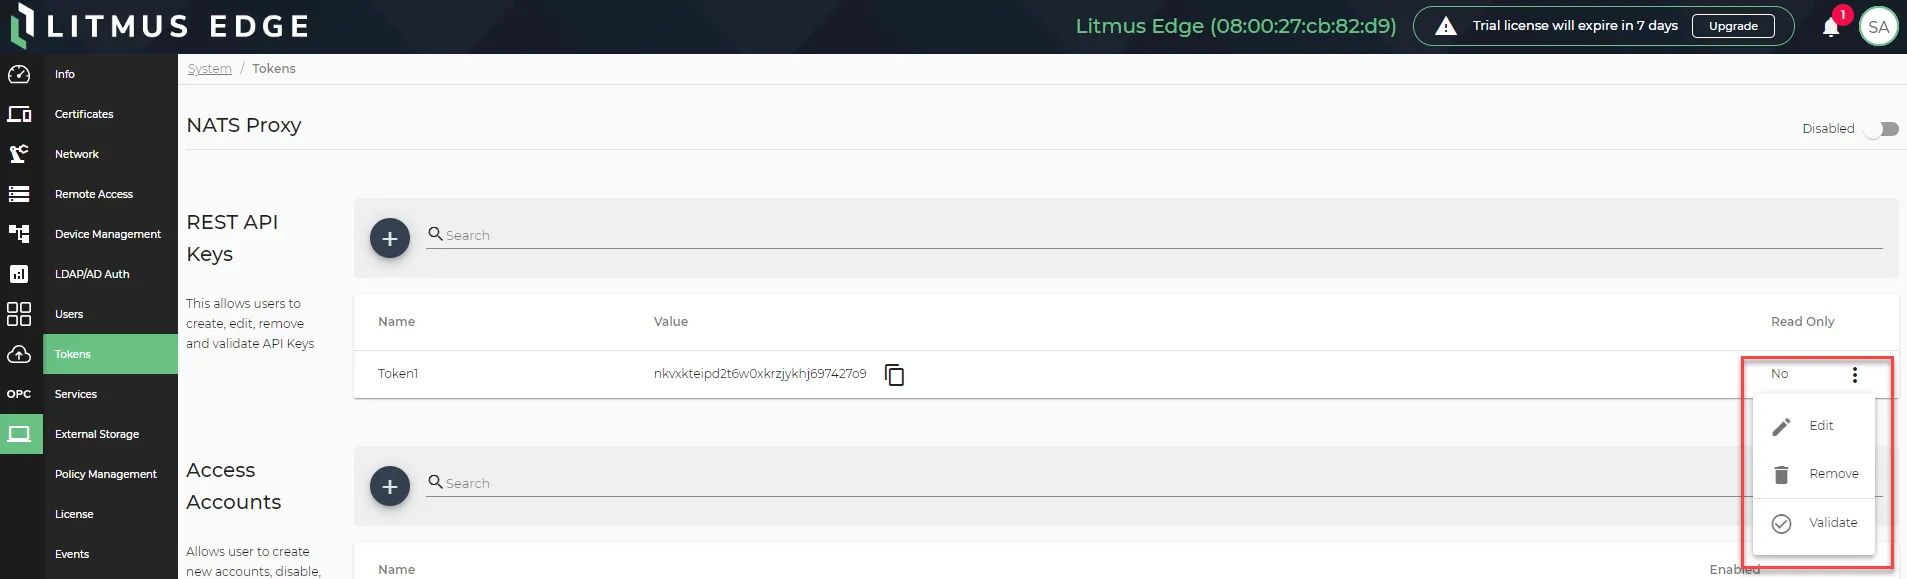The height and width of the screenshot is (579, 1907).
Task: Select the green laptop System sidebar icon
Action: tap(20, 434)
